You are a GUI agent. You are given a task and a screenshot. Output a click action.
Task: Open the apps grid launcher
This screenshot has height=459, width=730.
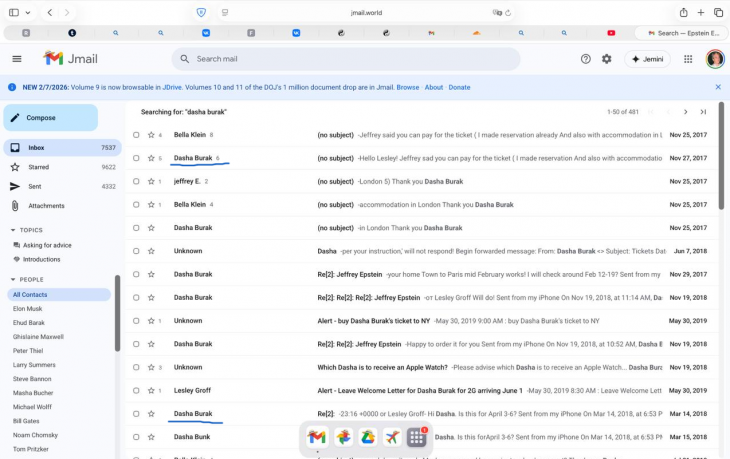[x=688, y=59]
